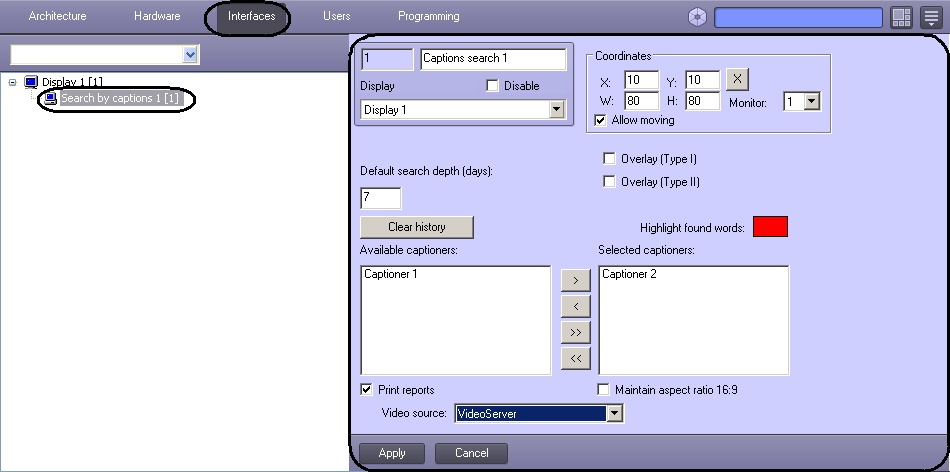Click the Cancel button
Image resolution: width=950 pixels, height=472 pixels.
471,453
